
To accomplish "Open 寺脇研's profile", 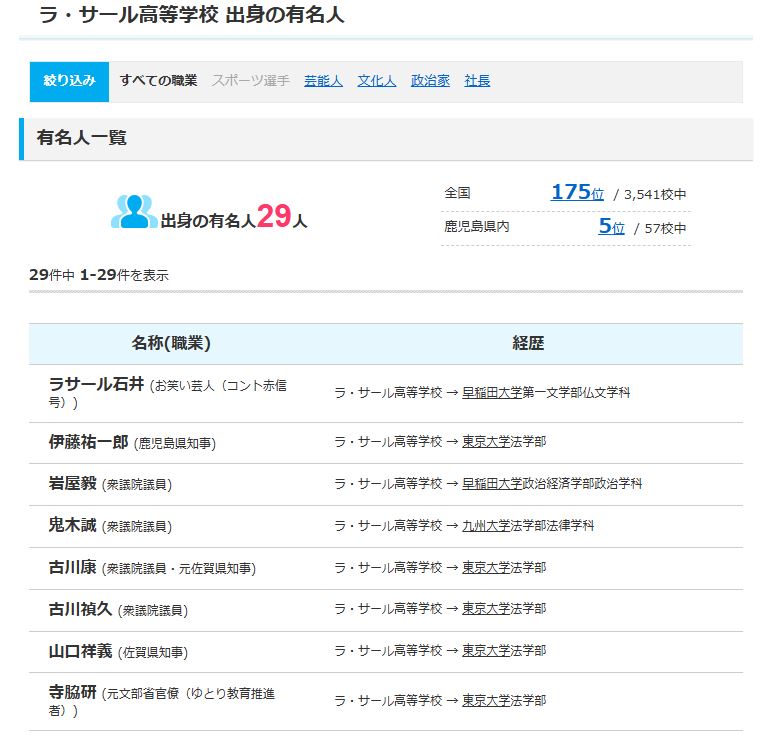I will (72, 692).
